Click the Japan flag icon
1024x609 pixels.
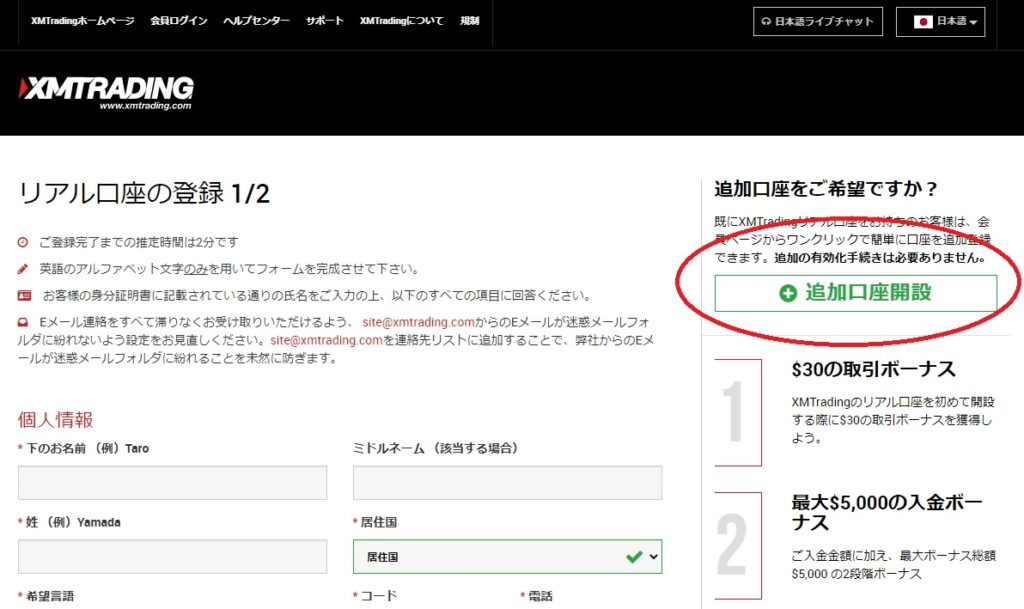(923, 21)
